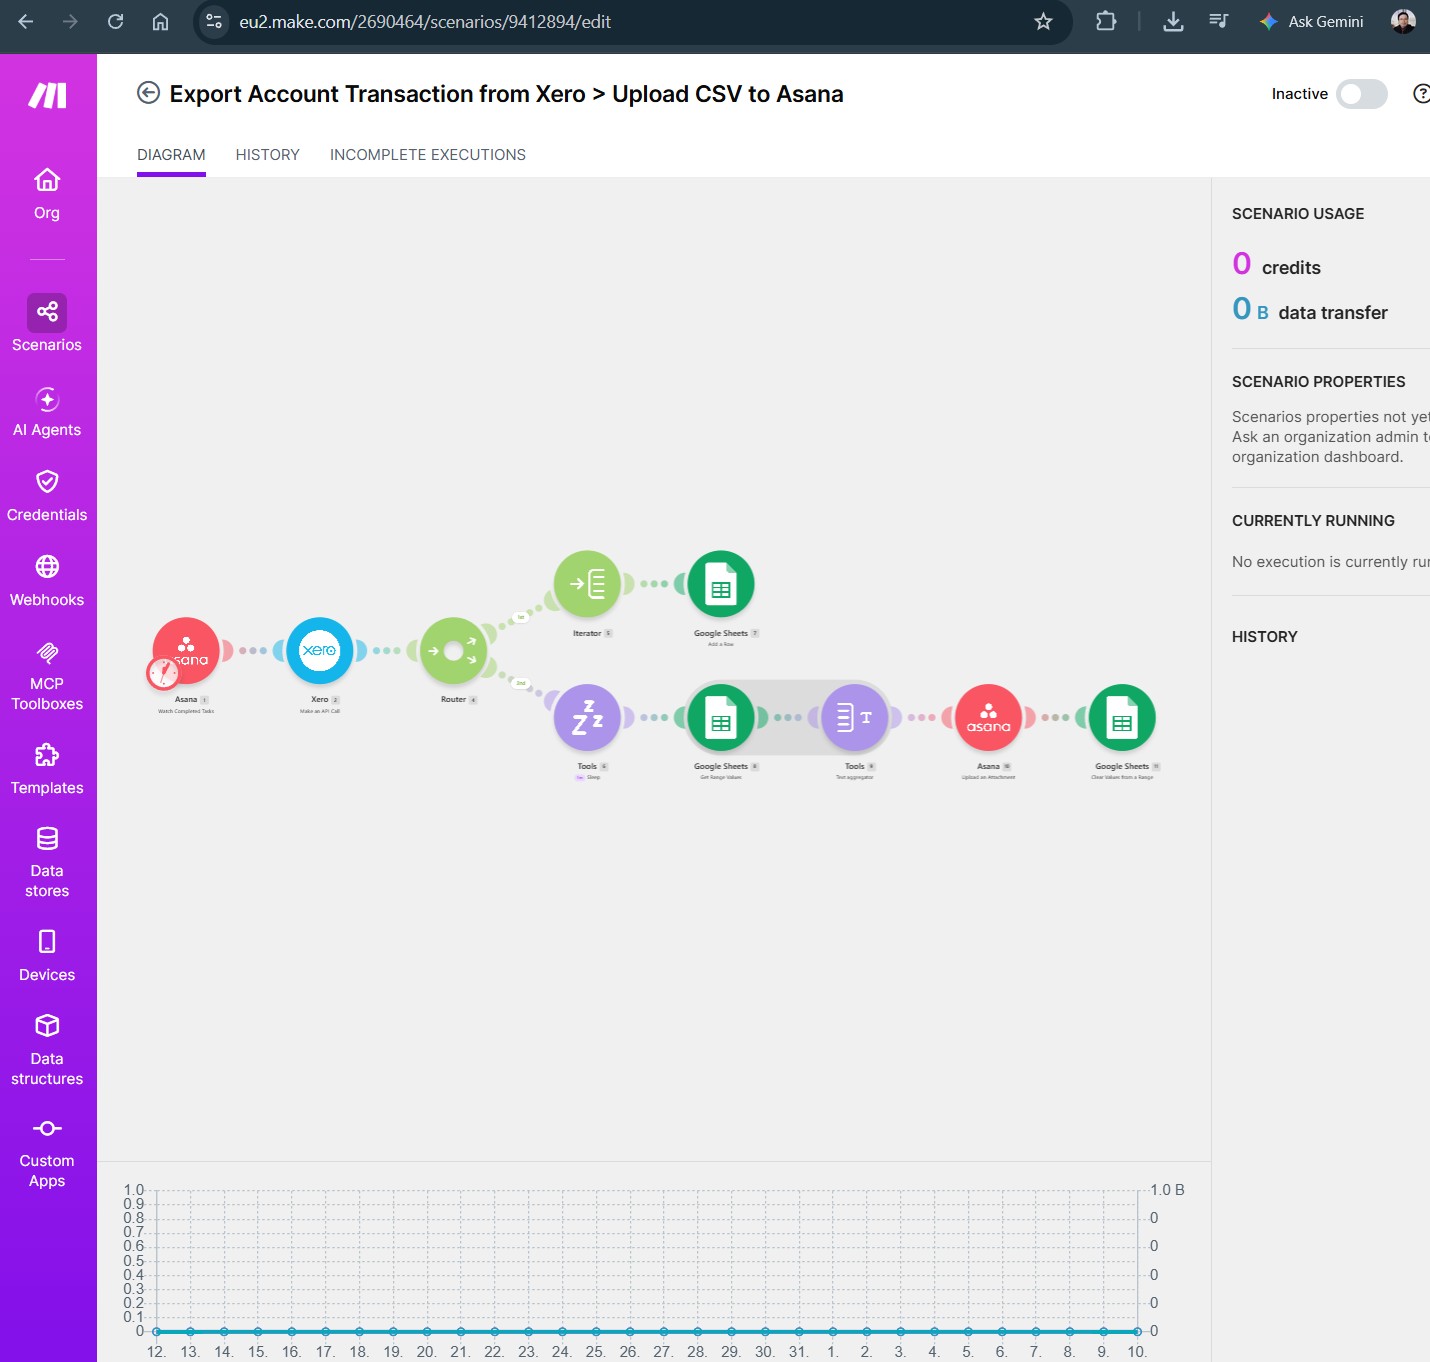
Task: Browse Templates from the sidebar
Action: tap(47, 769)
